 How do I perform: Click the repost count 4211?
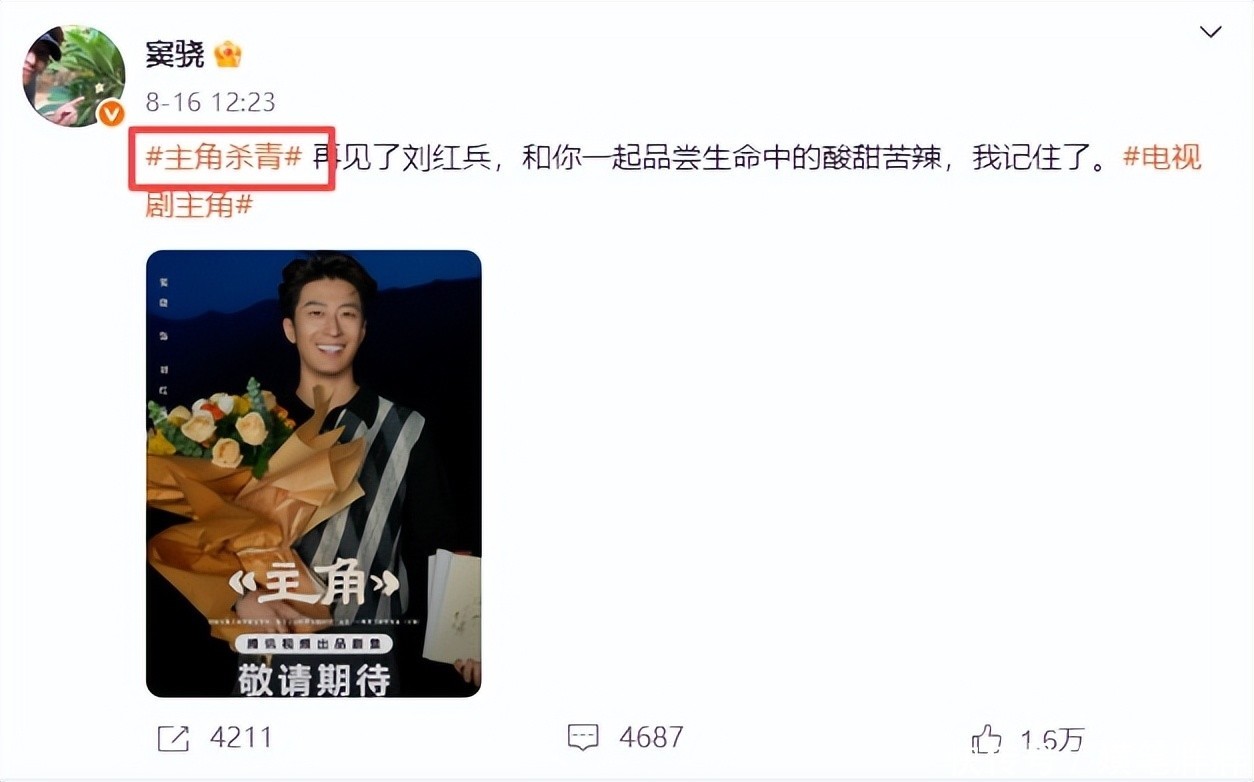click(241, 738)
